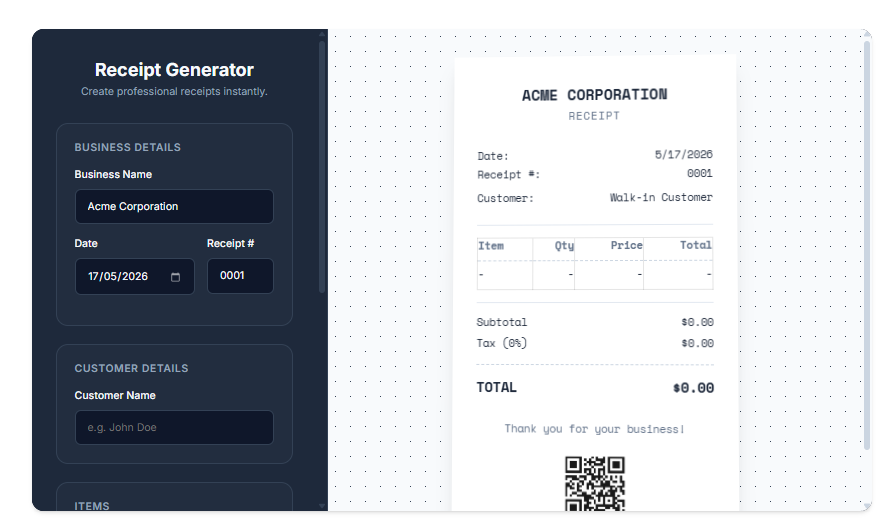Select the 'CUSTOMER DETAILS' section heading
The image size is (887, 523).
coord(131,368)
